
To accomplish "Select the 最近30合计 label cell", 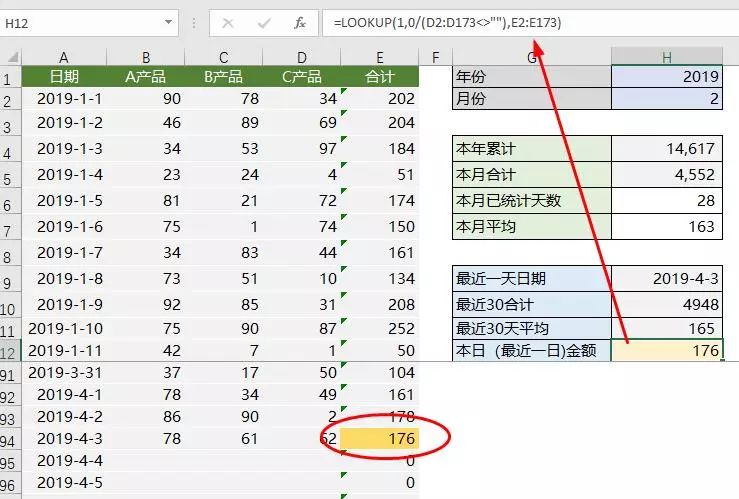I will coord(532,304).
